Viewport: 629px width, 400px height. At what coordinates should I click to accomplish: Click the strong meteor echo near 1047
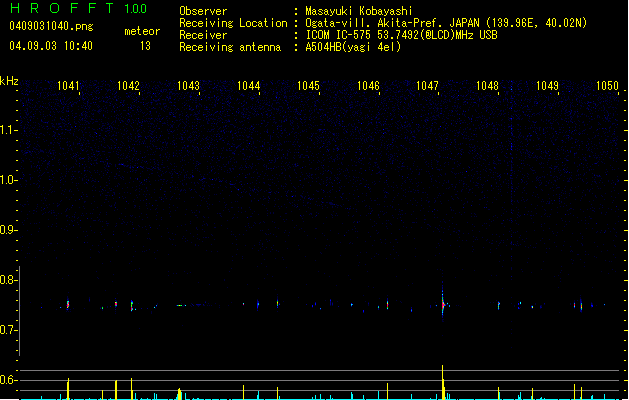(x=443, y=304)
